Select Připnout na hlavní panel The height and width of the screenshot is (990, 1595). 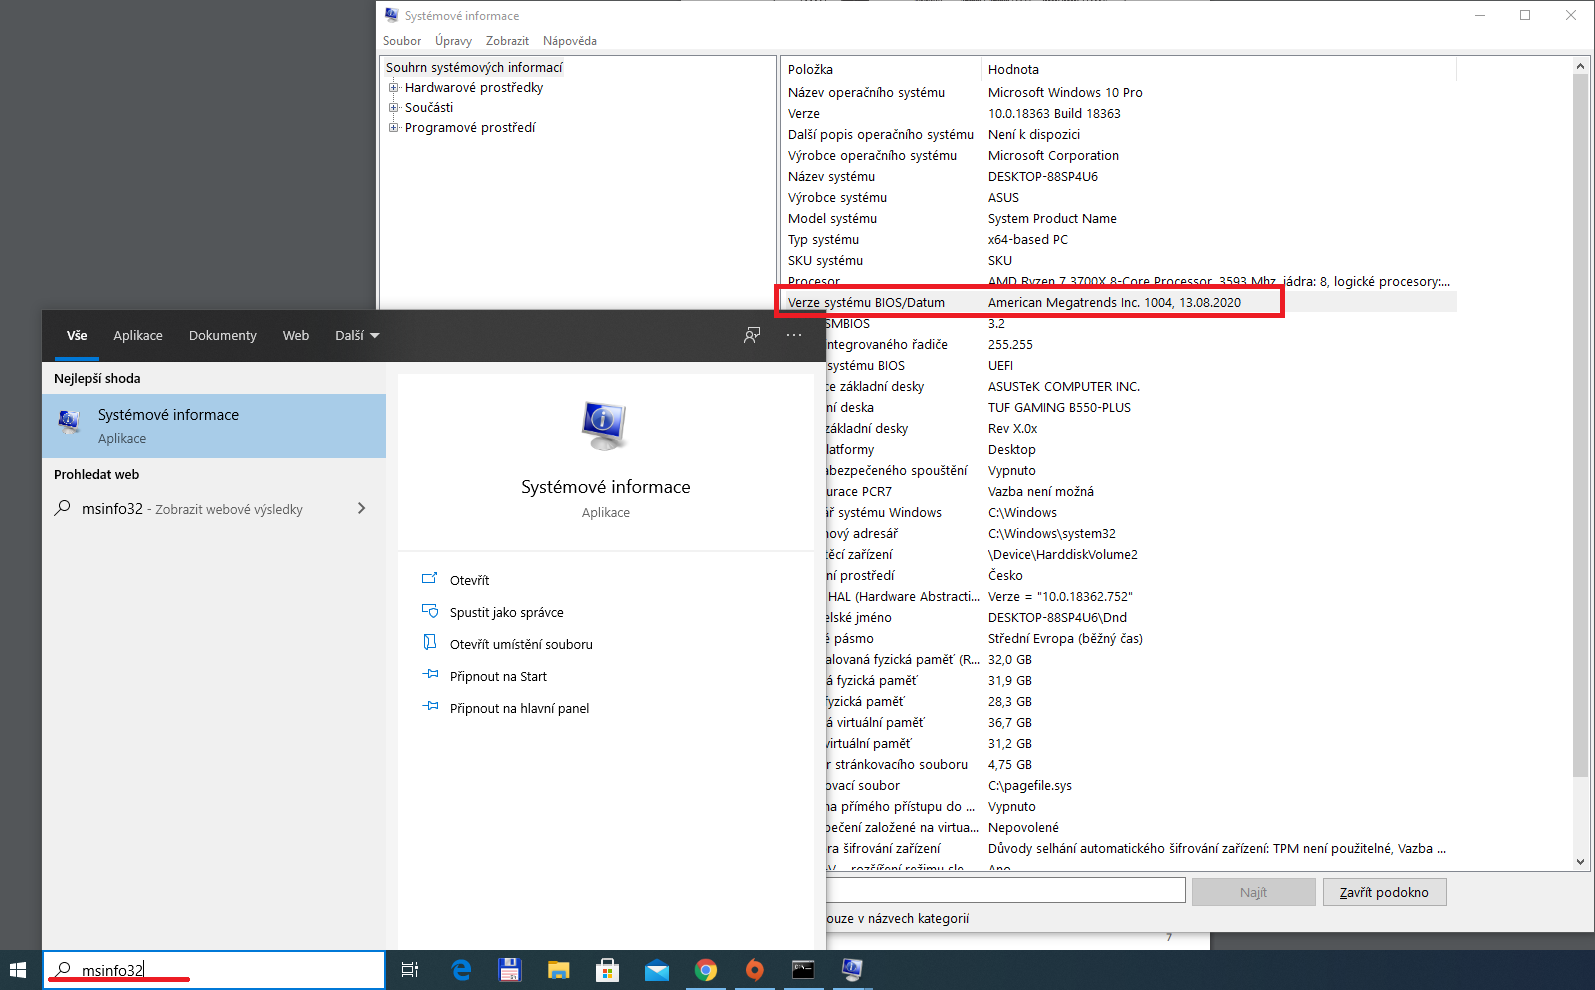[519, 708]
